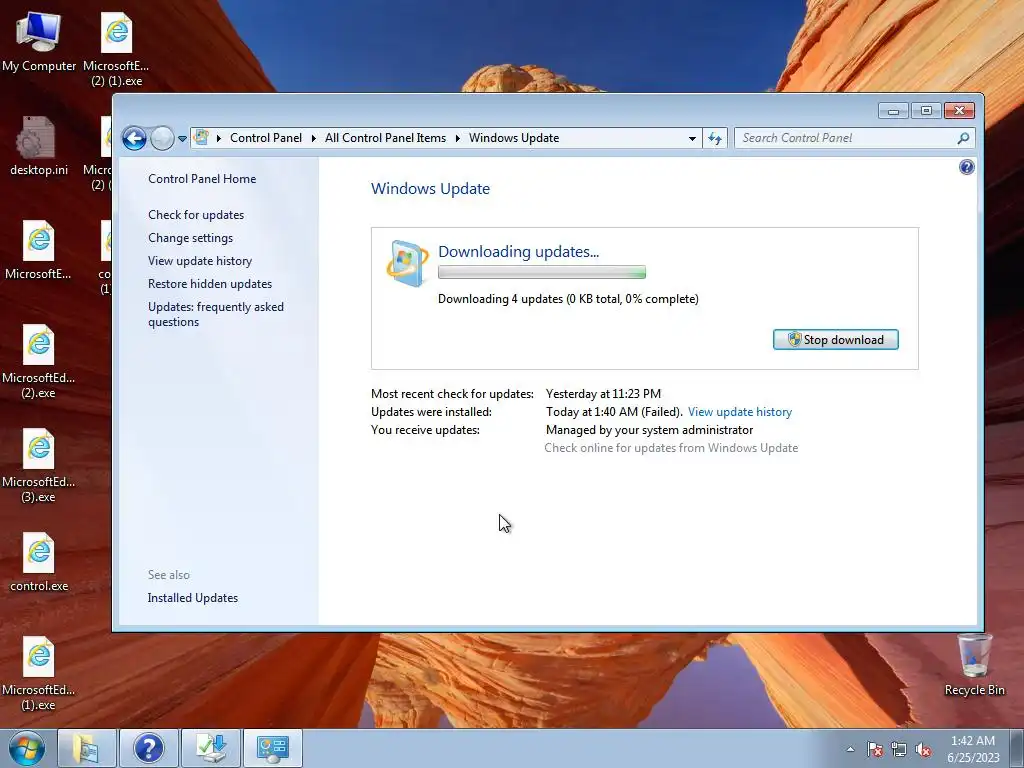The height and width of the screenshot is (768, 1024).
Task: Open address bar history dropdown
Action: pos(692,138)
